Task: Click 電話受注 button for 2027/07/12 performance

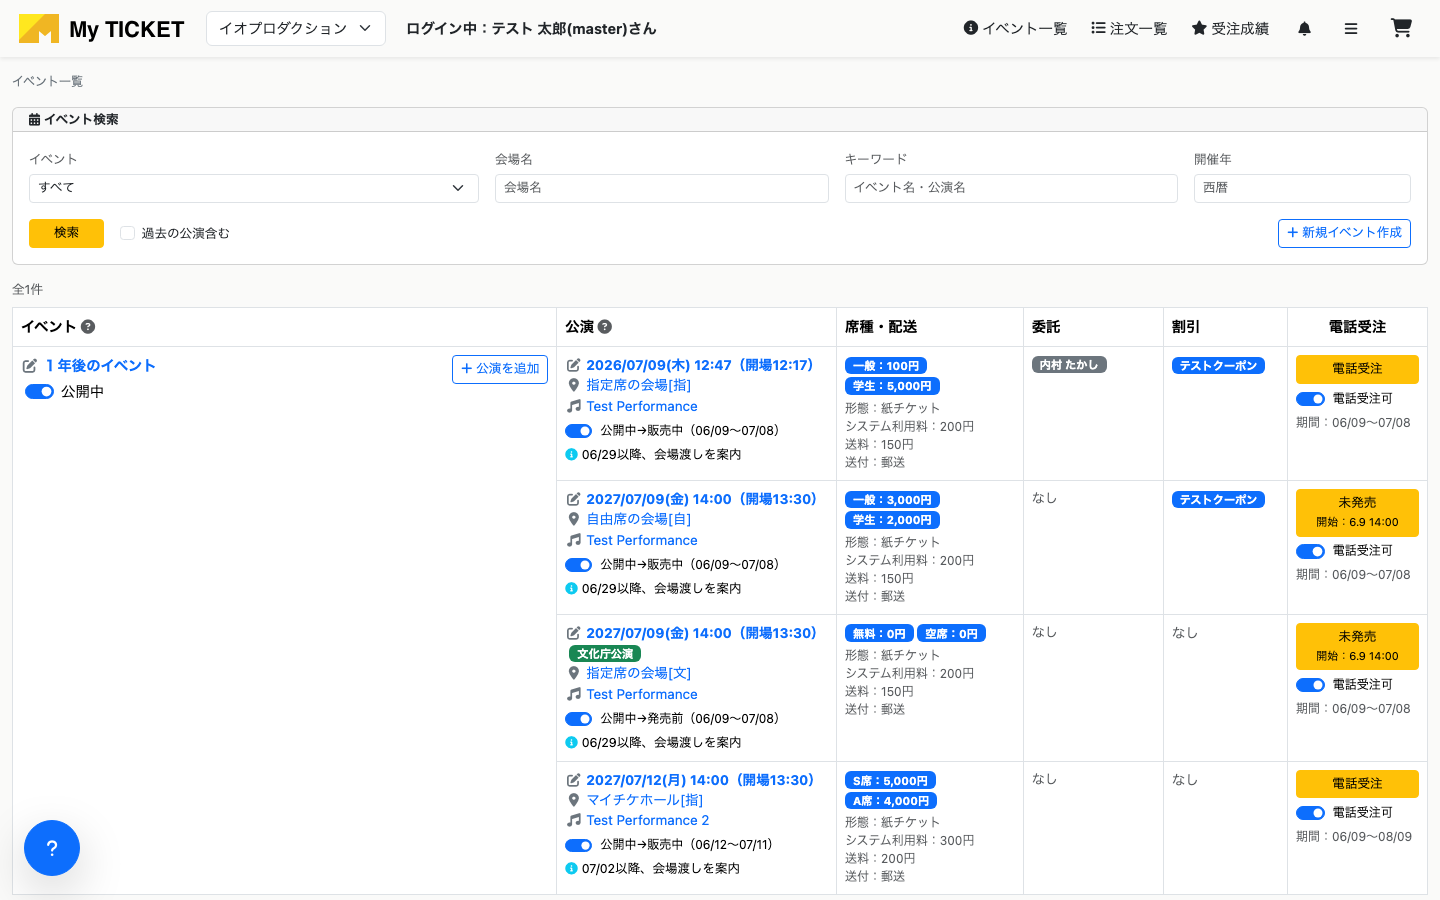Action: coord(1357,784)
